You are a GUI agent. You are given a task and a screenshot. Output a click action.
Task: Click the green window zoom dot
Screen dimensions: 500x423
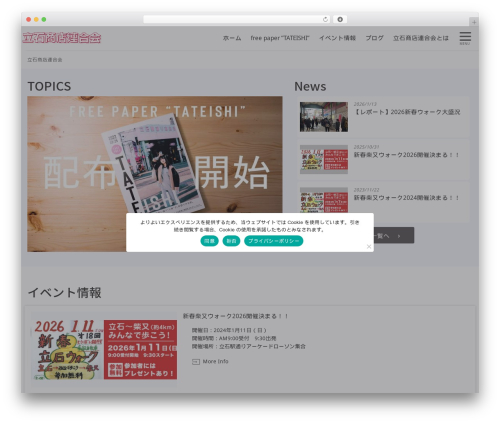[44, 19]
